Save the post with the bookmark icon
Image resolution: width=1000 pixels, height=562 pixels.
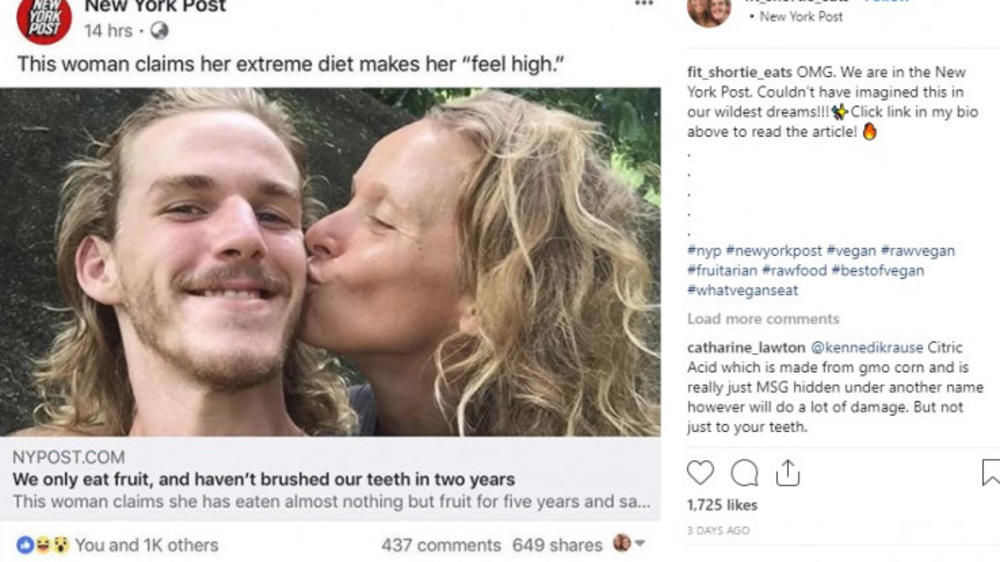[x=990, y=472]
